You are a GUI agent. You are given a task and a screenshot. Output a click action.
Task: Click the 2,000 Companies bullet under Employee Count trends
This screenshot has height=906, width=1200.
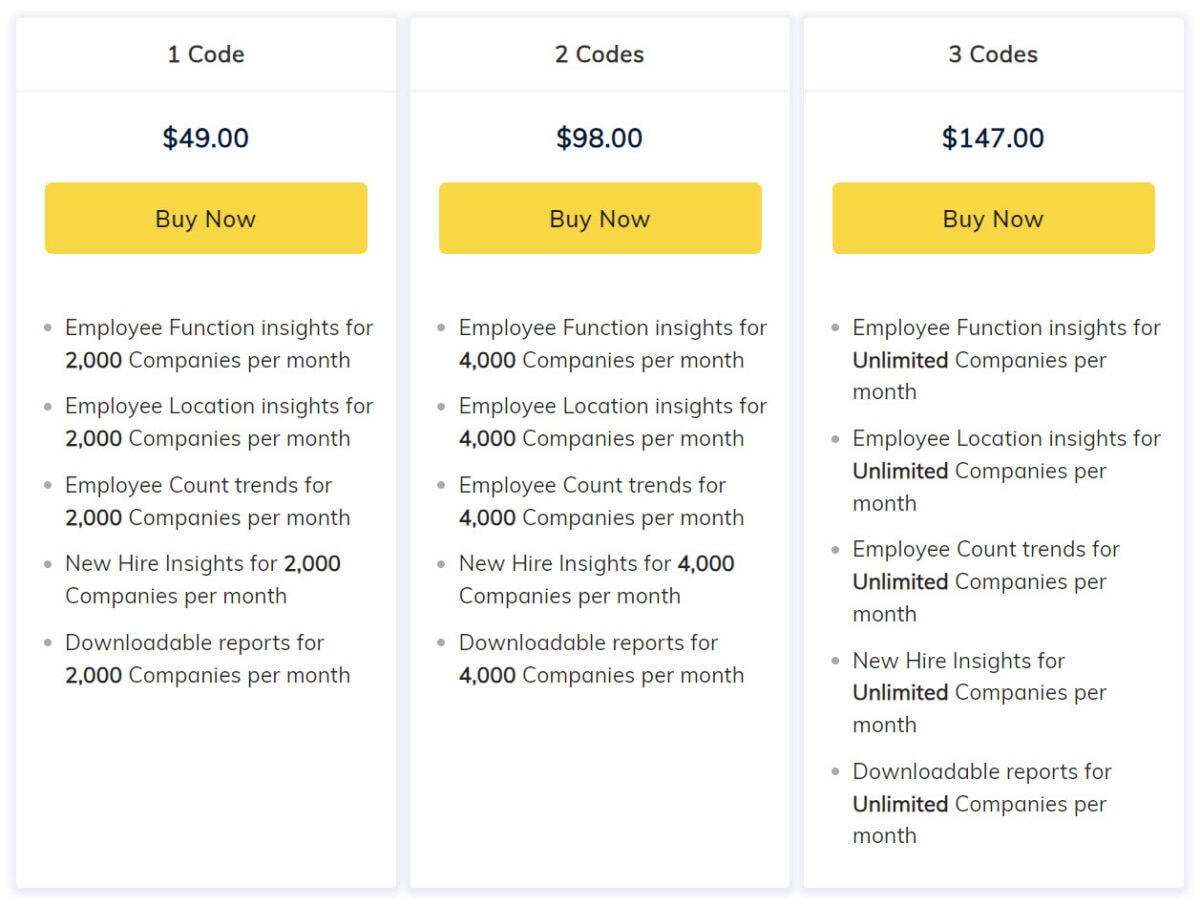(207, 517)
